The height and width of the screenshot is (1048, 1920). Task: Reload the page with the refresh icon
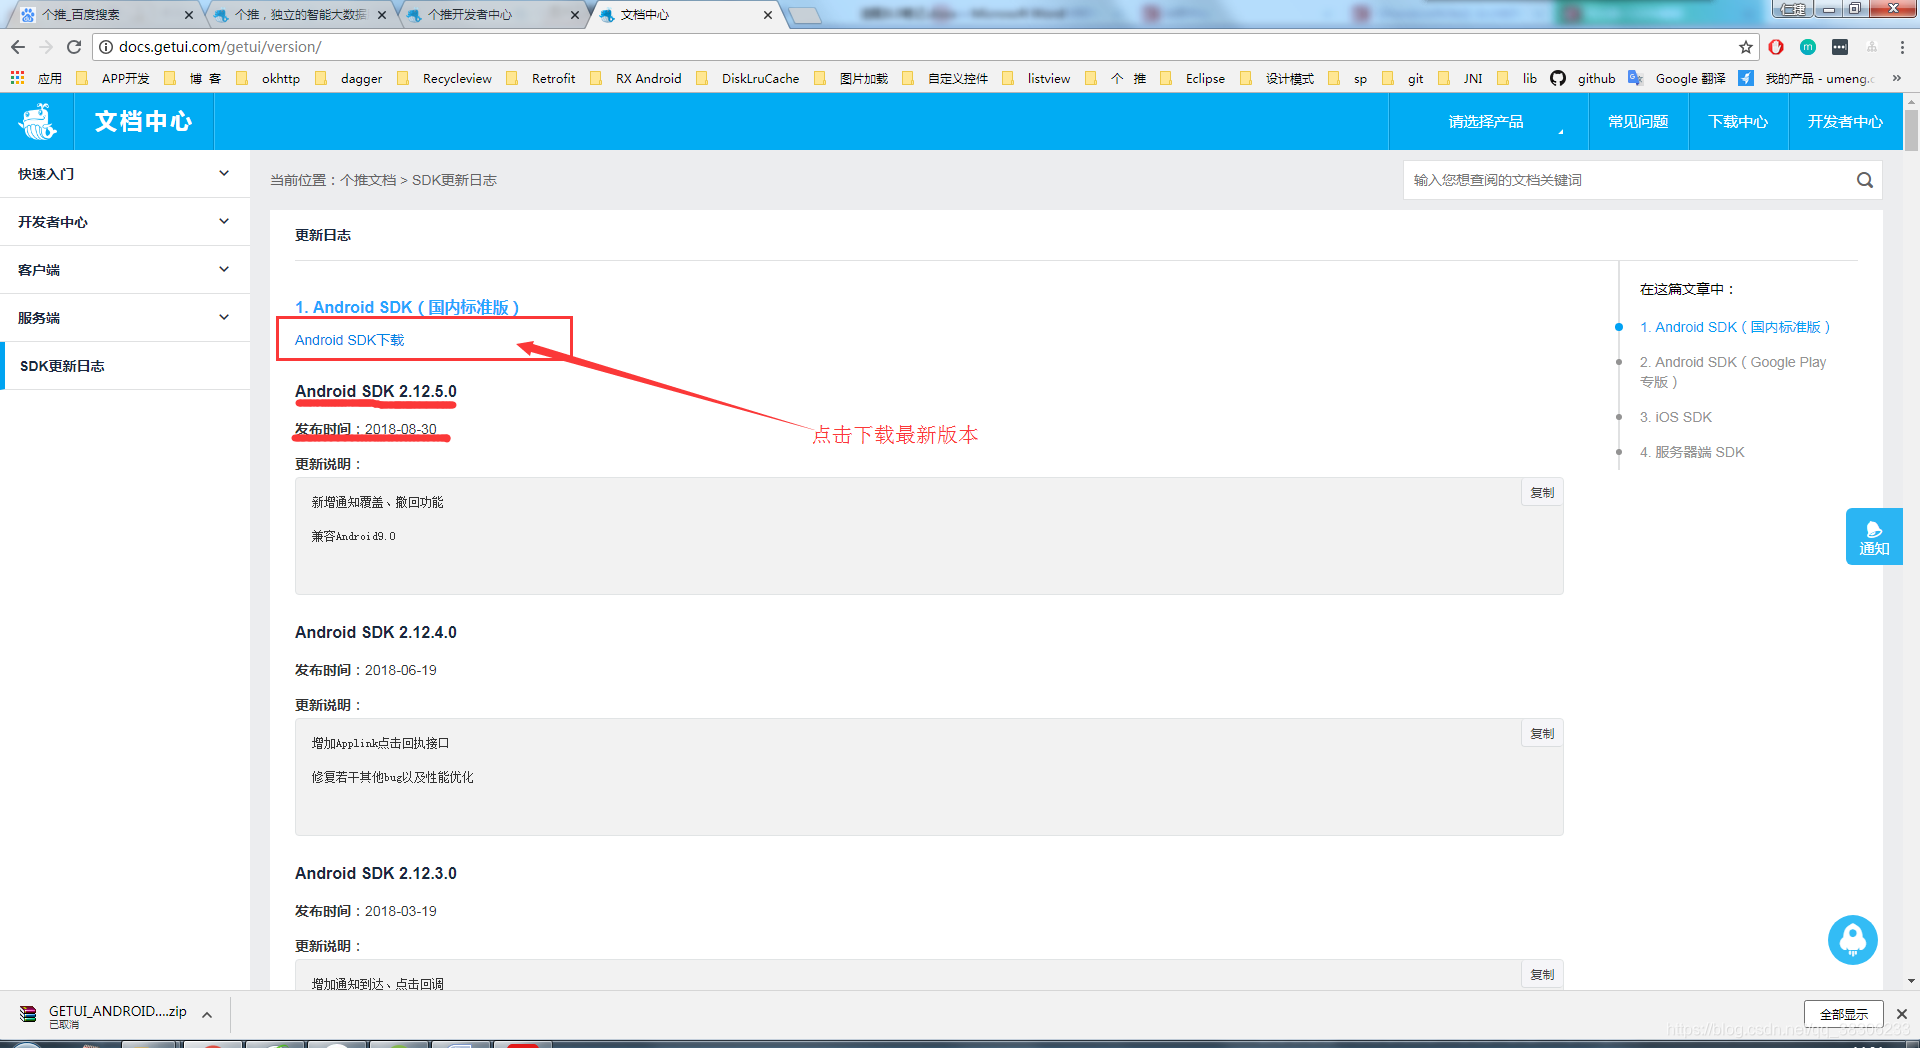click(x=74, y=47)
